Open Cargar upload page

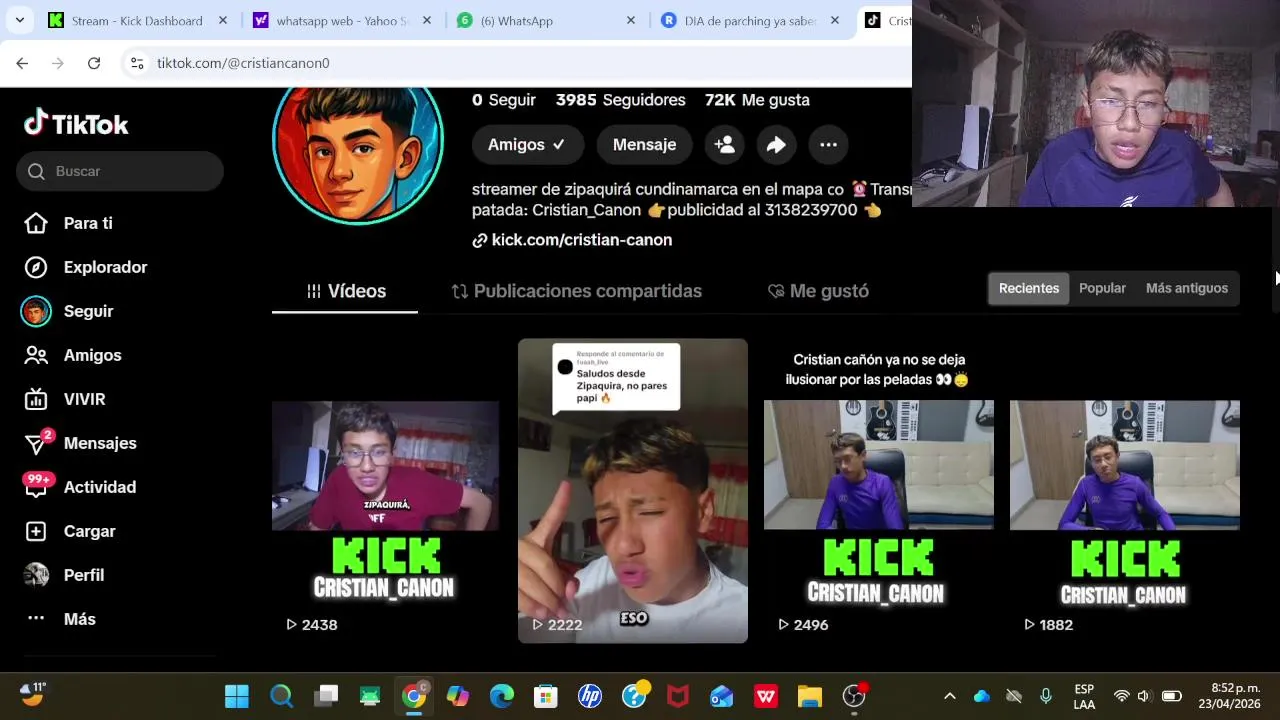[x=89, y=531]
